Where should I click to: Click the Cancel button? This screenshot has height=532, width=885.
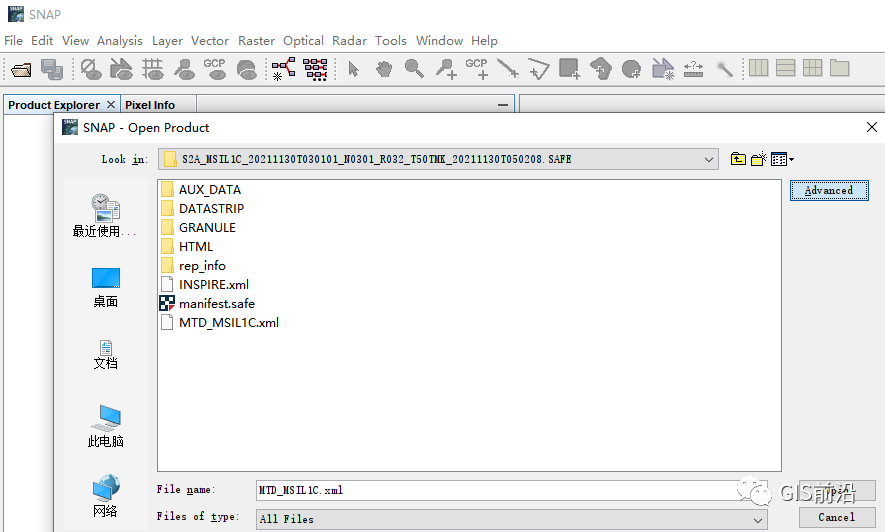[x=836, y=517]
